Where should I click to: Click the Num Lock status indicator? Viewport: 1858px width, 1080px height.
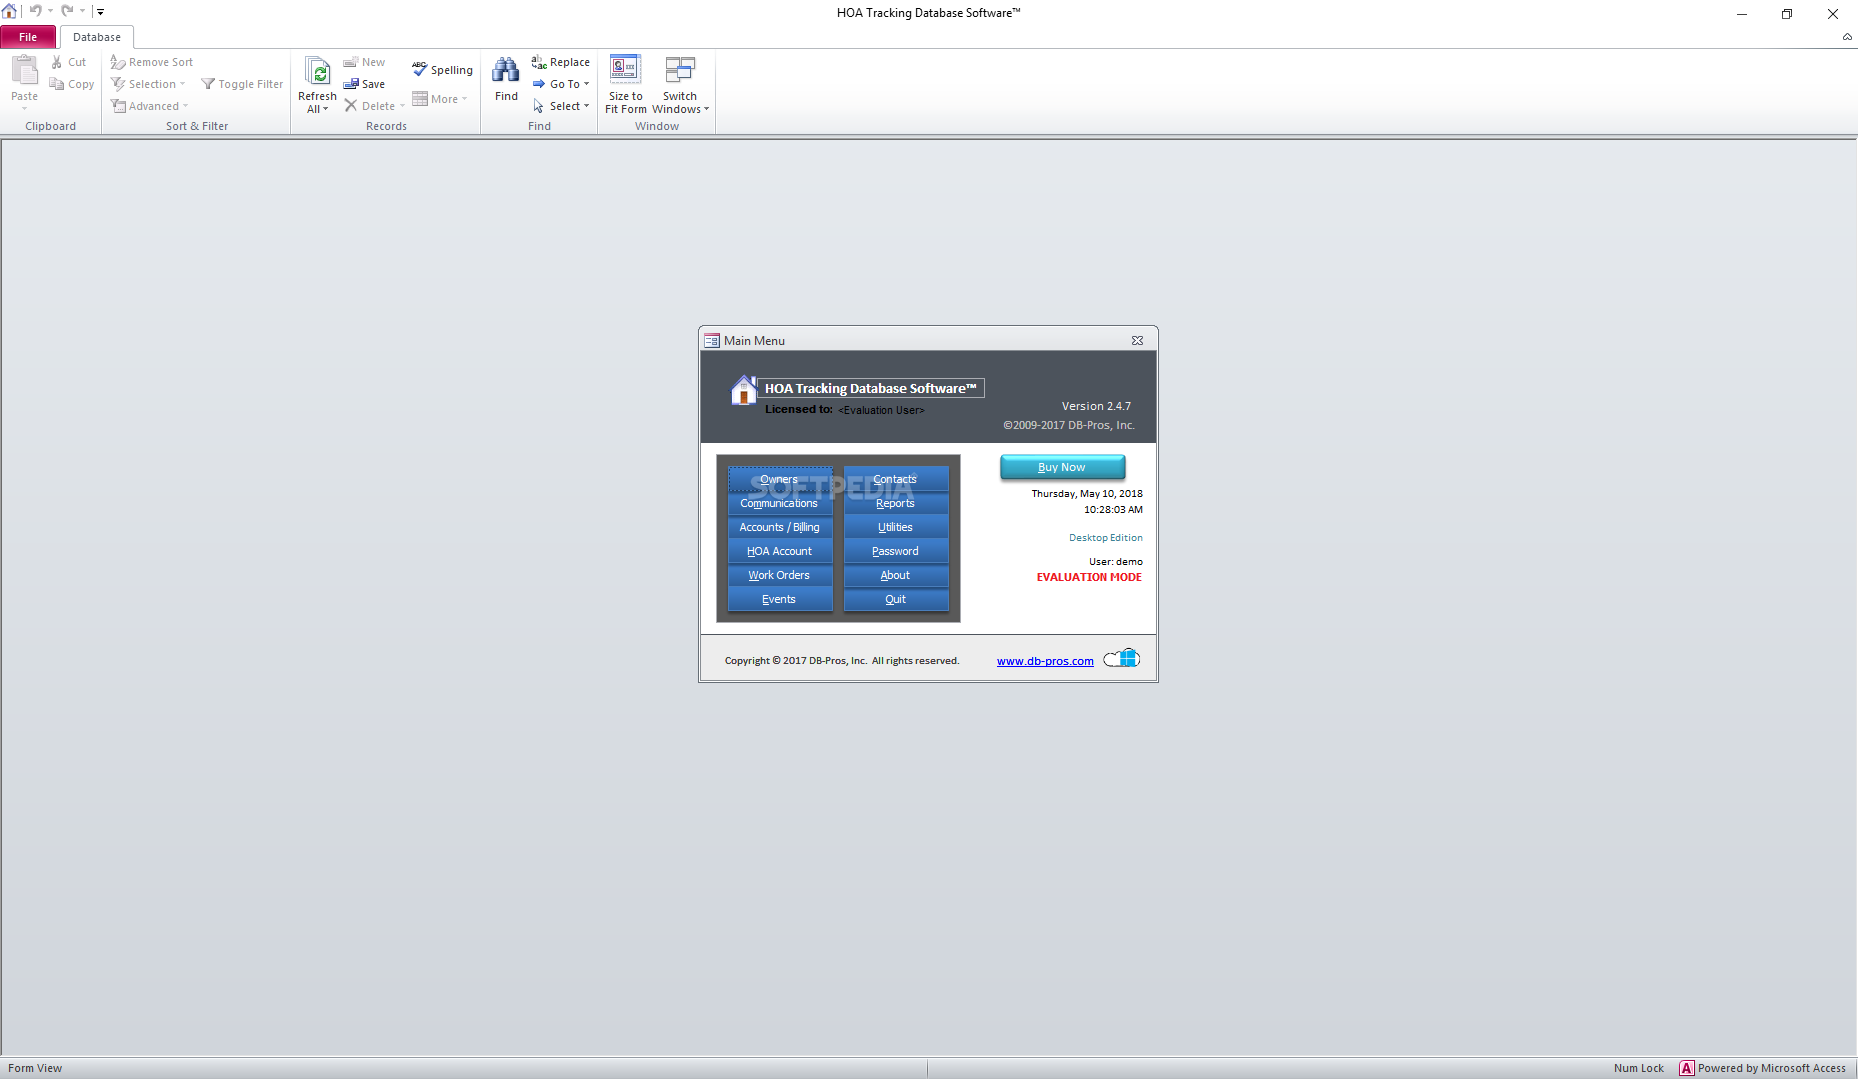pyautogui.click(x=1638, y=1068)
